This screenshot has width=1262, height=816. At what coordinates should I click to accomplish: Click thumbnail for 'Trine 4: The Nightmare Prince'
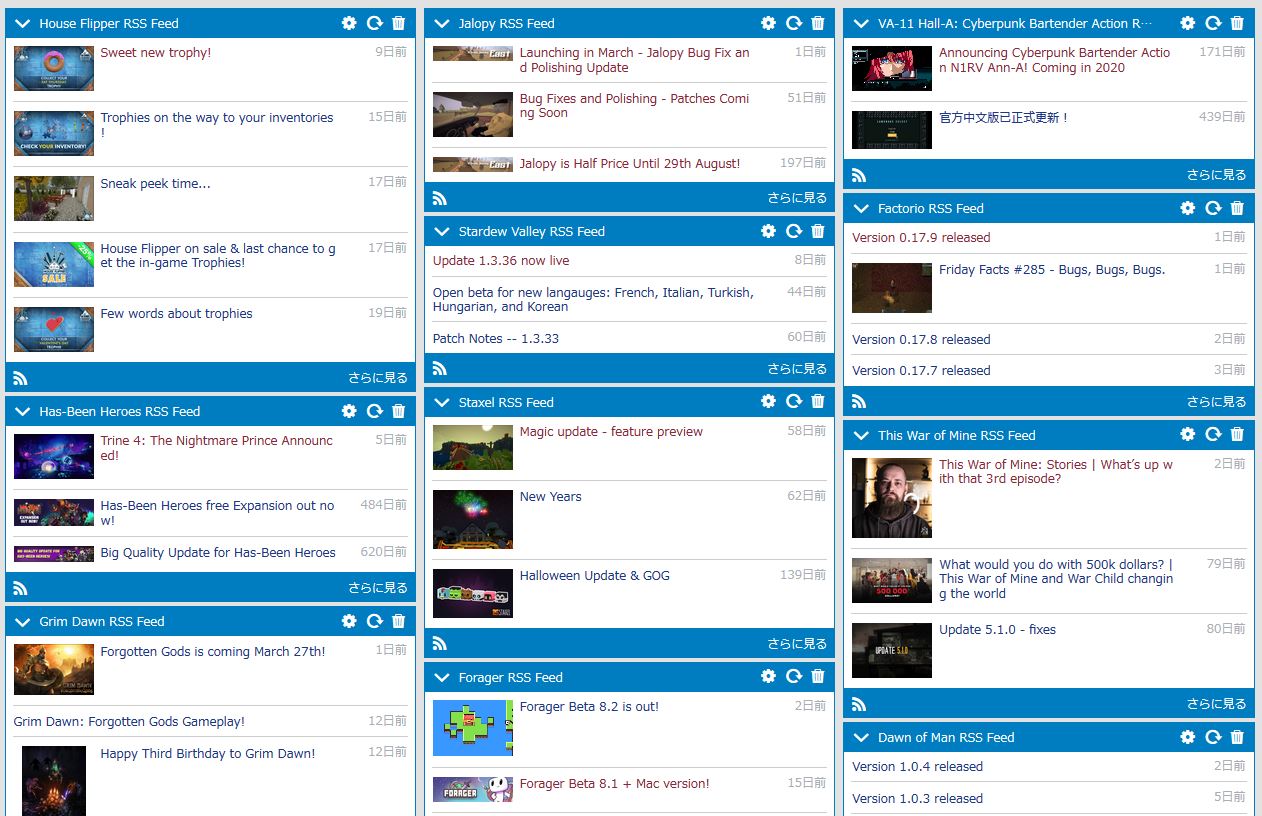[x=54, y=457]
